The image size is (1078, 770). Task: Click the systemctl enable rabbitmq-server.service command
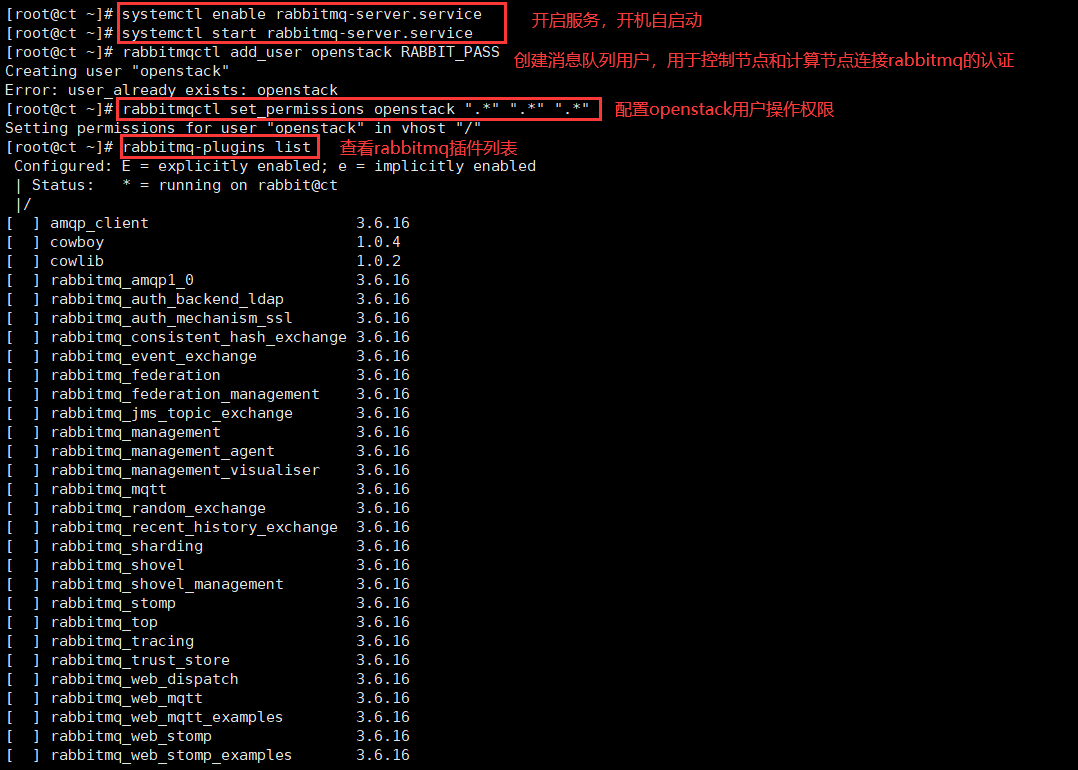pos(302,14)
